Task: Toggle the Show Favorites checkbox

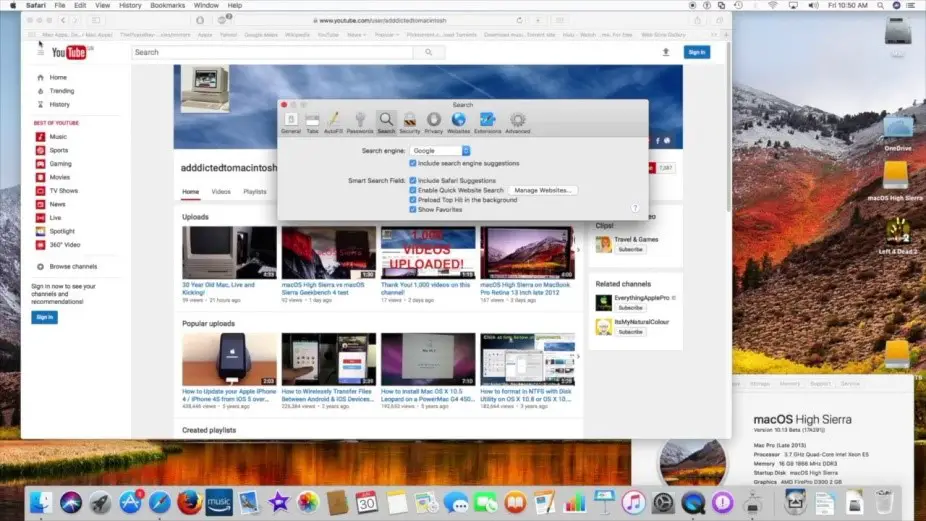Action: click(x=413, y=209)
